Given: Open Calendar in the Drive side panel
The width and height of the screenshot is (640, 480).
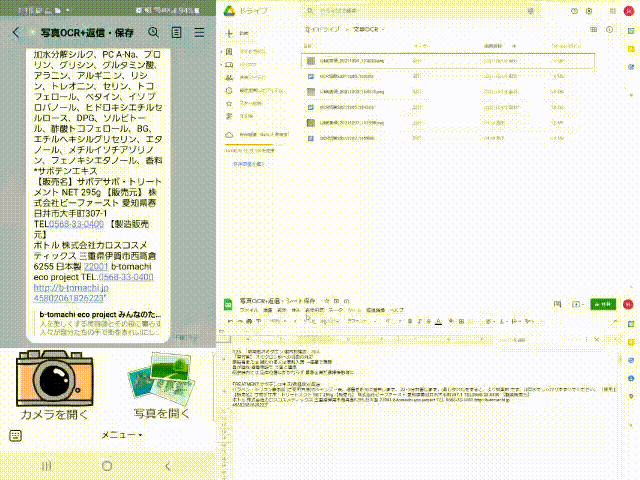Looking at the screenshot, I should tap(631, 31).
